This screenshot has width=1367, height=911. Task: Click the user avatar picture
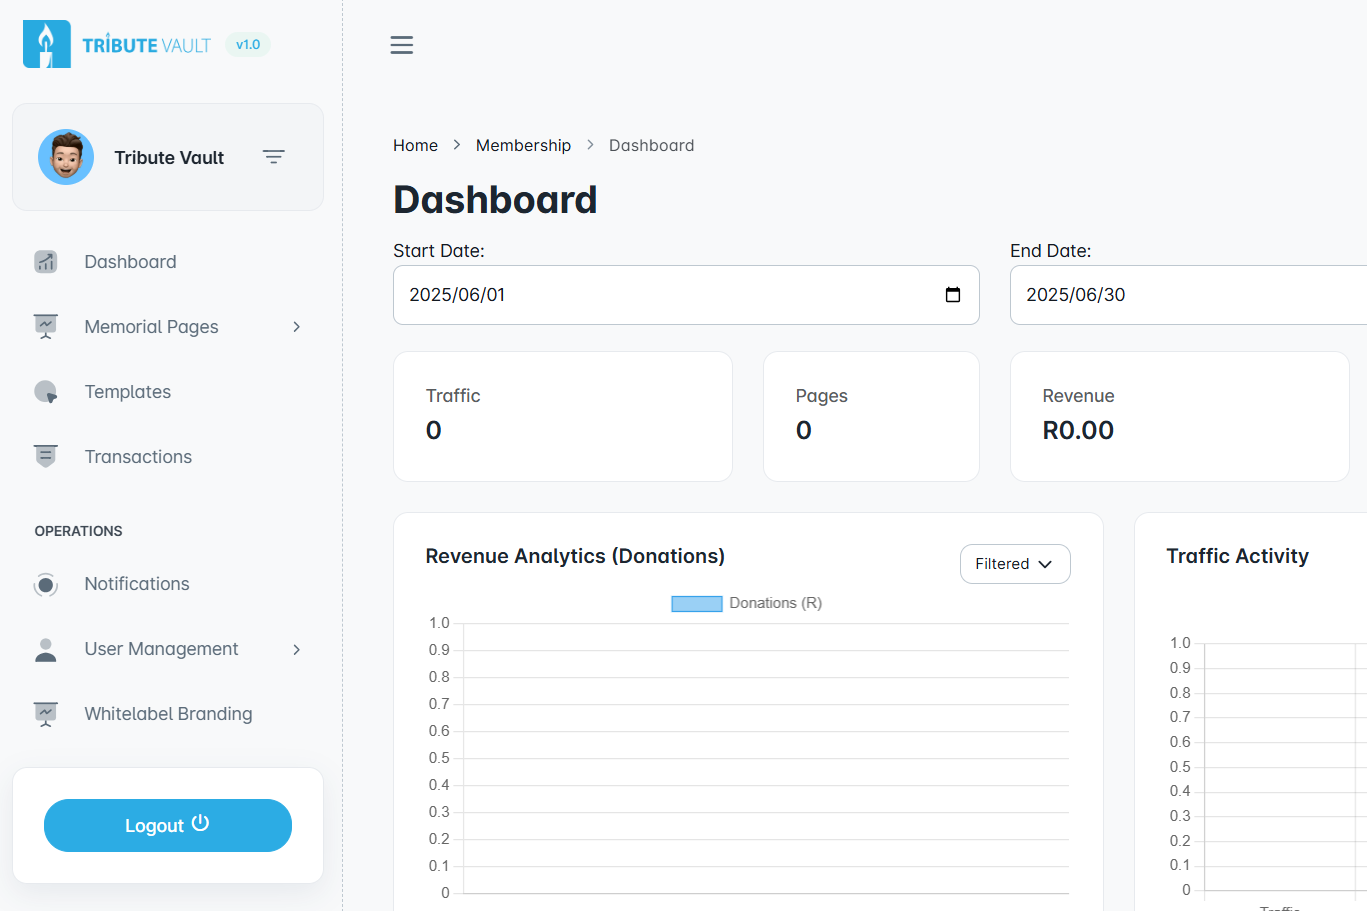click(x=66, y=157)
